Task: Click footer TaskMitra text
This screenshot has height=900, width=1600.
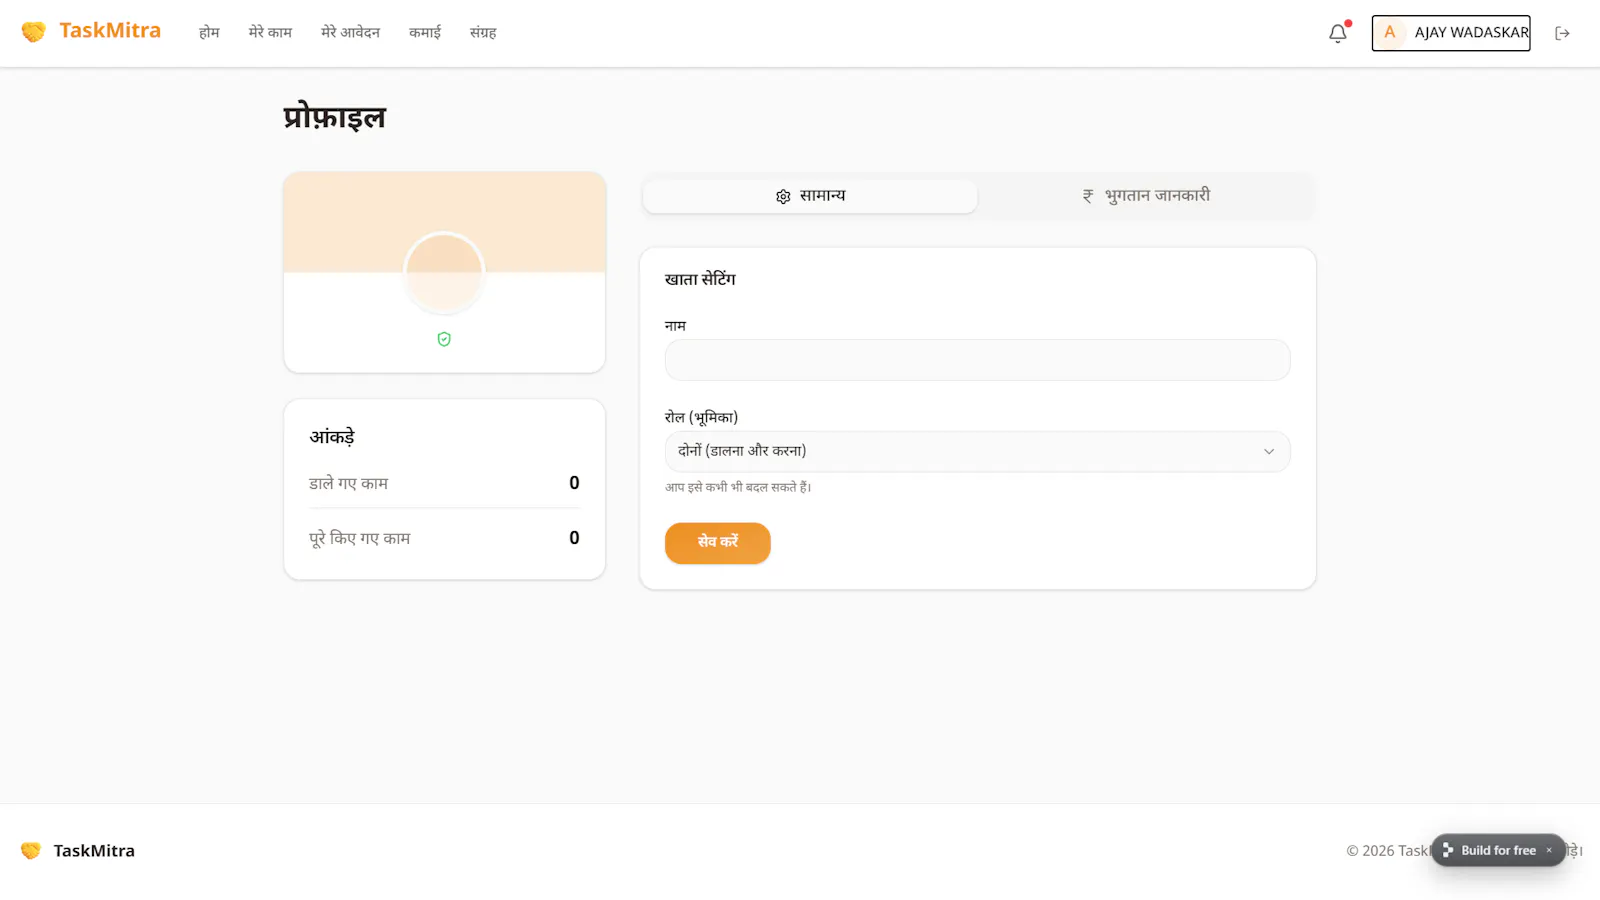Action: pos(94,851)
